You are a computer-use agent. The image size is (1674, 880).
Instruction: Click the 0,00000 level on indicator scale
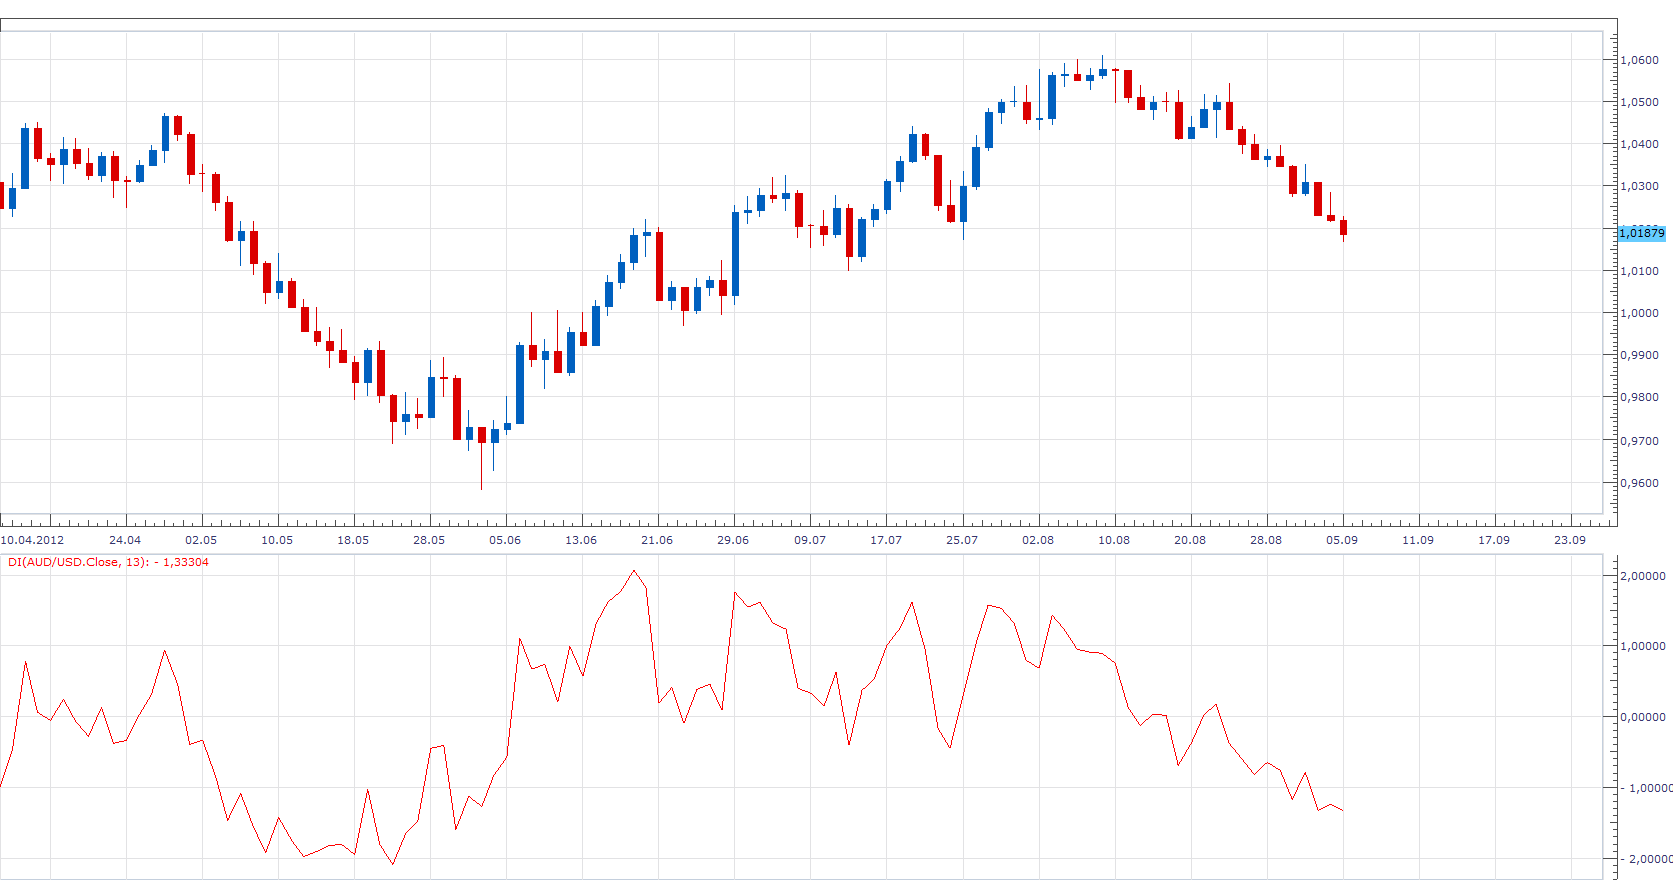tap(1643, 717)
